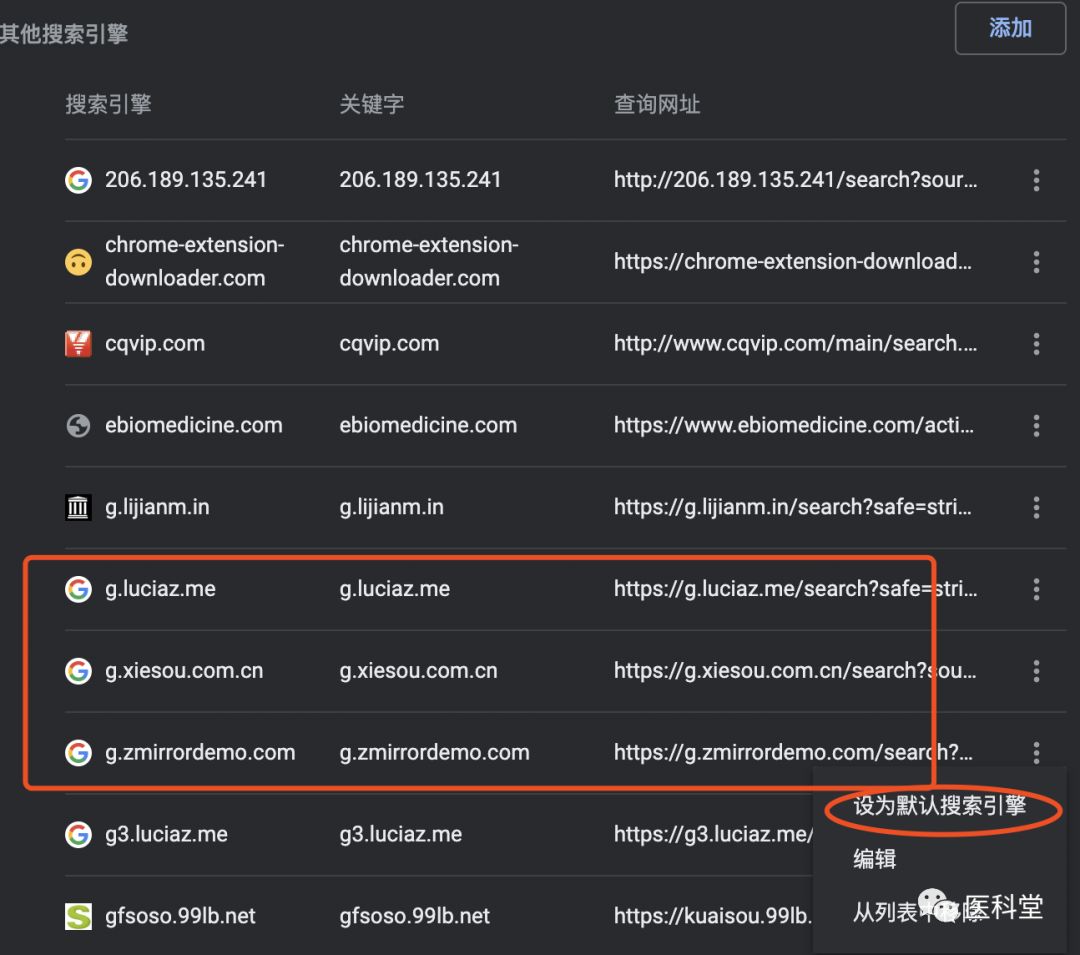Viewport: 1080px width, 955px height.
Task: Click URL https://chrome-extension-download...
Action: point(793,262)
